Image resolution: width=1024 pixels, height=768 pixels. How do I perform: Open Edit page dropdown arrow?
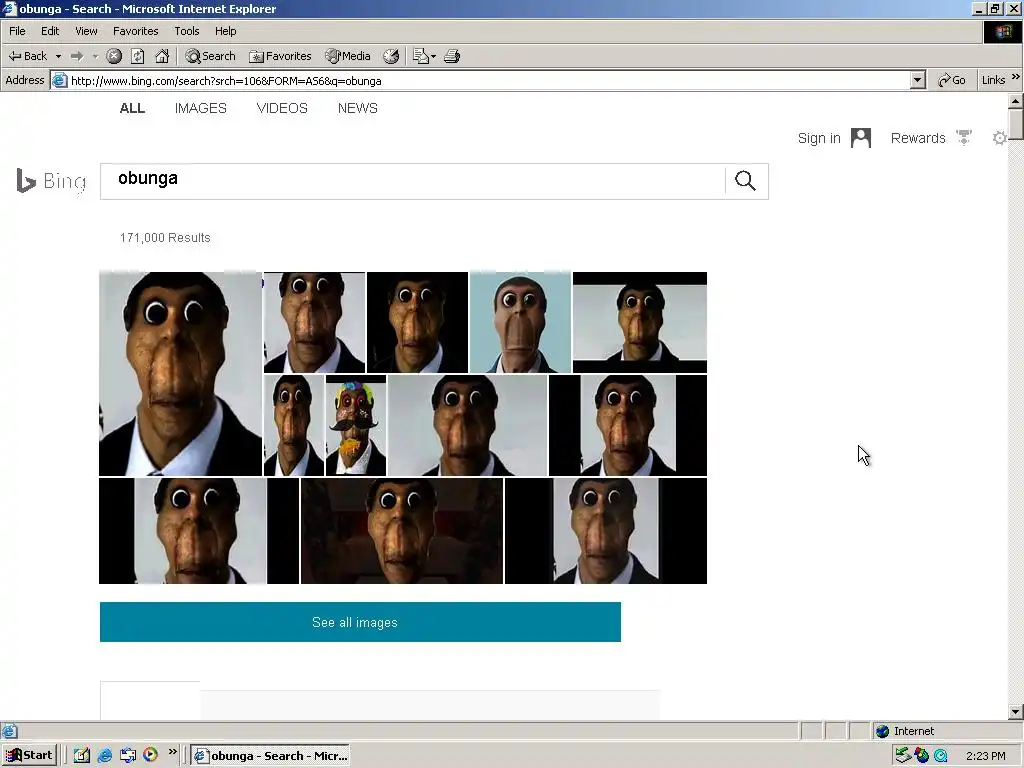pos(433,56)
